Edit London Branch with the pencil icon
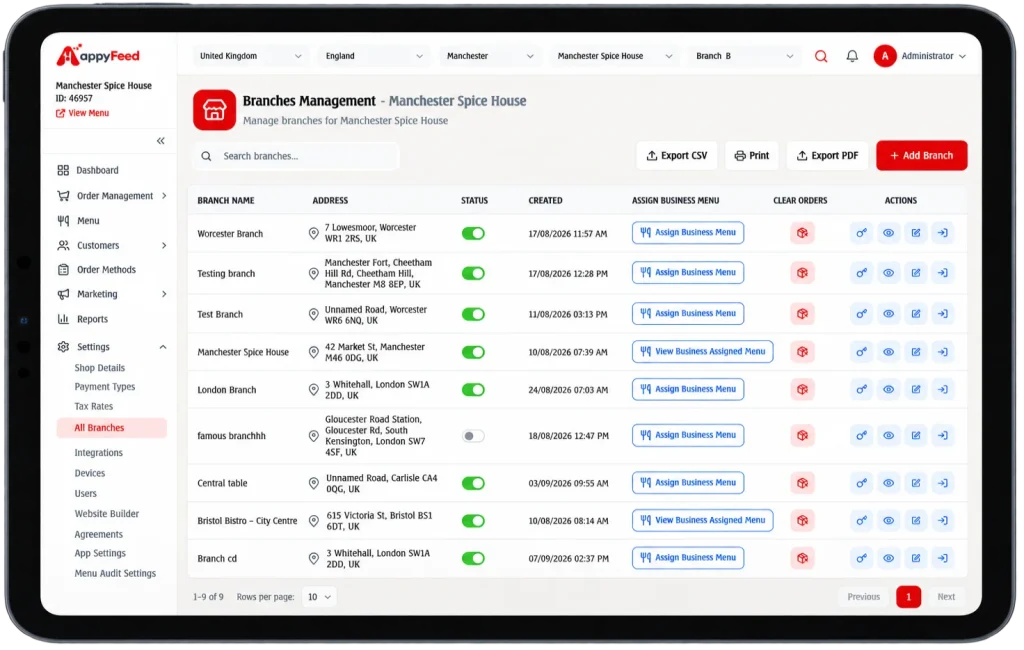This screenshot has height=650, width=1024. [916, 390]
